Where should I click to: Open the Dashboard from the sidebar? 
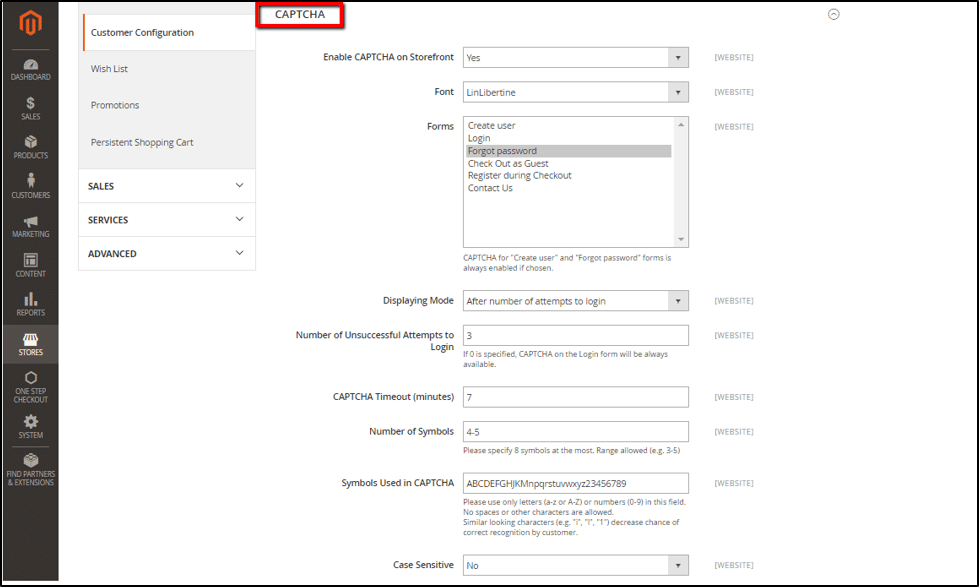(30, 70)
